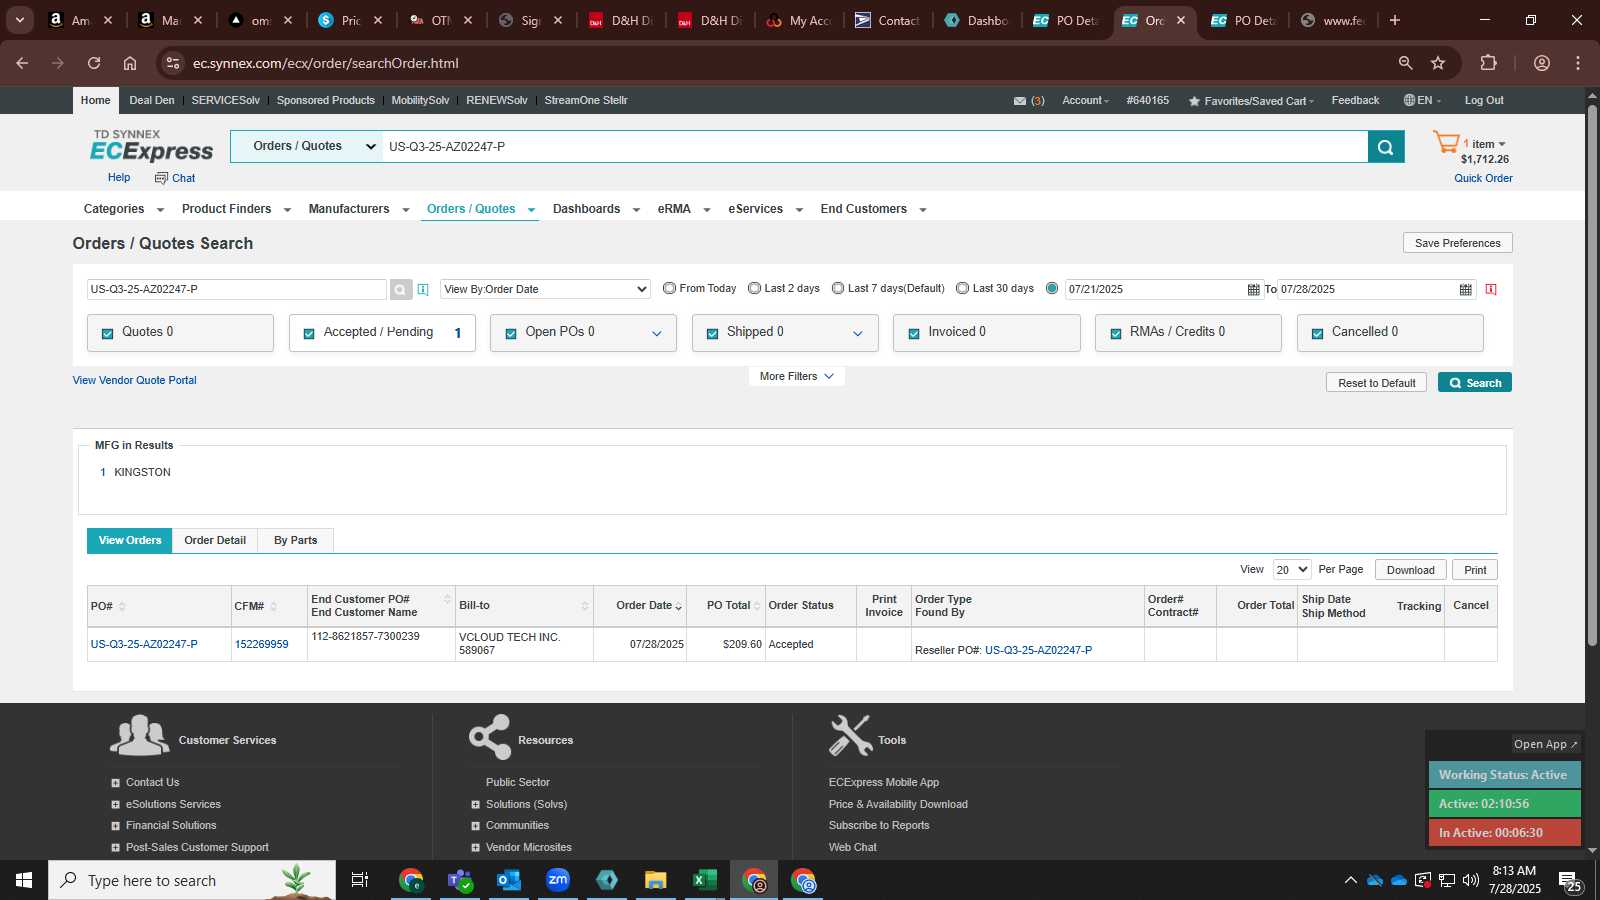Open File Explorer from the taskbar
Screen dimensions: 1600x900
coord(656,880)
